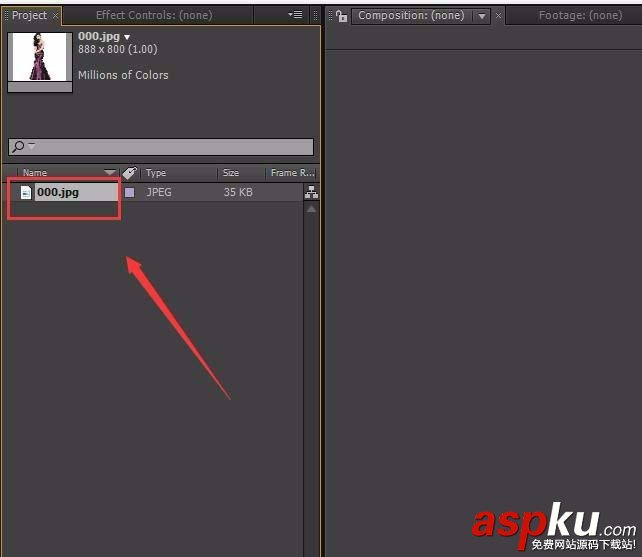Screen dimensions: 642x557
Task: Click the 000.jpg file icon
Action: [26, 192]
